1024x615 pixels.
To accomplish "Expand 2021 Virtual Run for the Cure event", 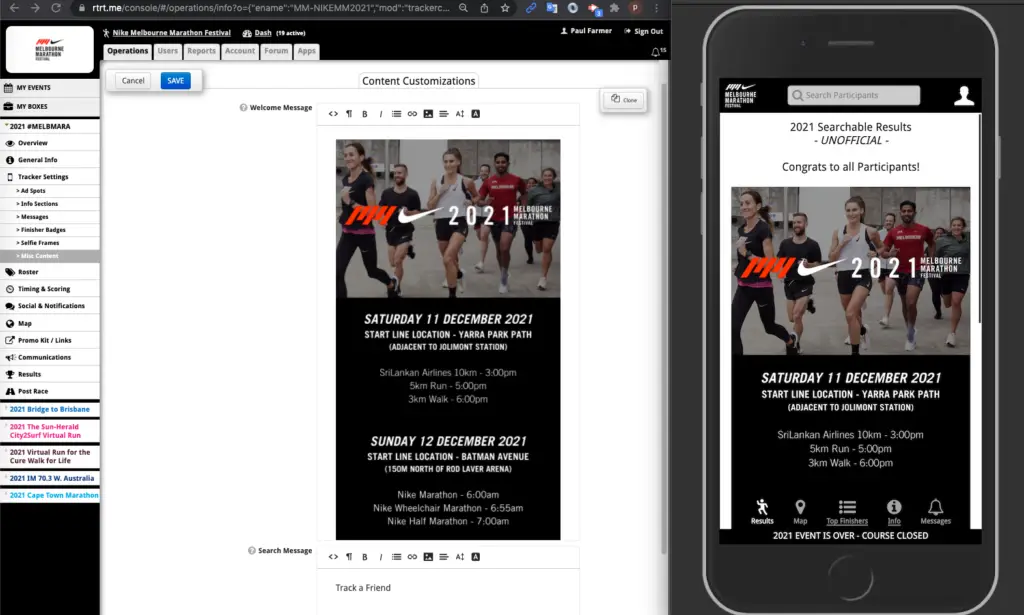I will click(x=50, y=456).
